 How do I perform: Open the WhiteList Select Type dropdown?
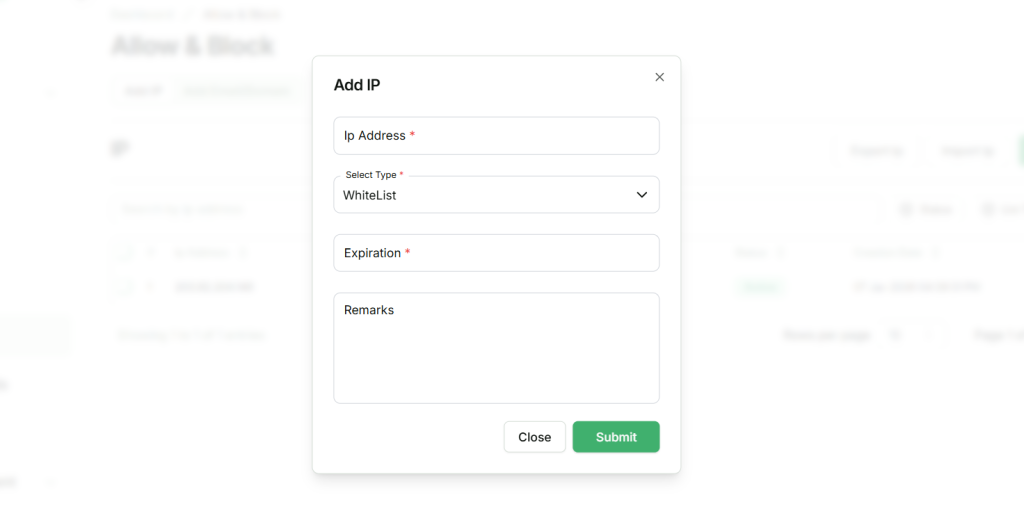point(496,195)
